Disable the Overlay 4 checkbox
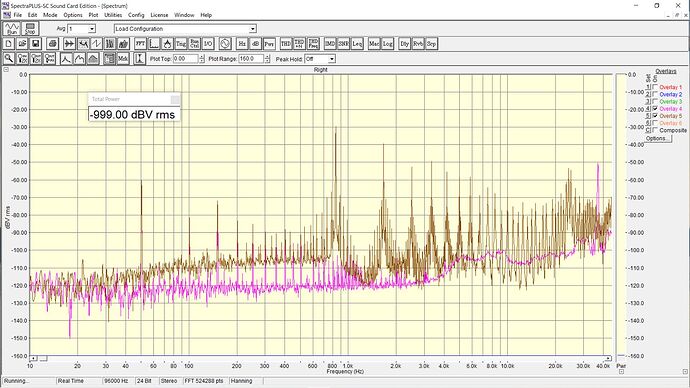This screenshot has height=388, width=690. 655,108
